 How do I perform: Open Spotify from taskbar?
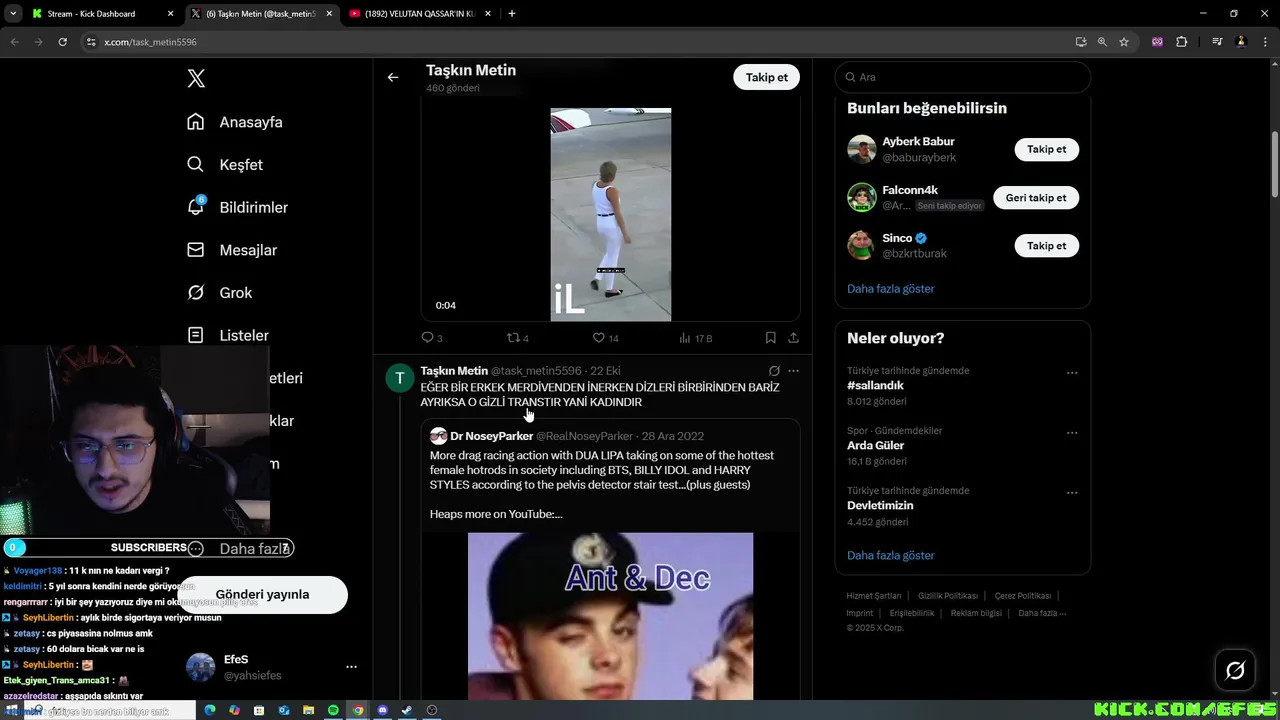[x=333, y=710]
